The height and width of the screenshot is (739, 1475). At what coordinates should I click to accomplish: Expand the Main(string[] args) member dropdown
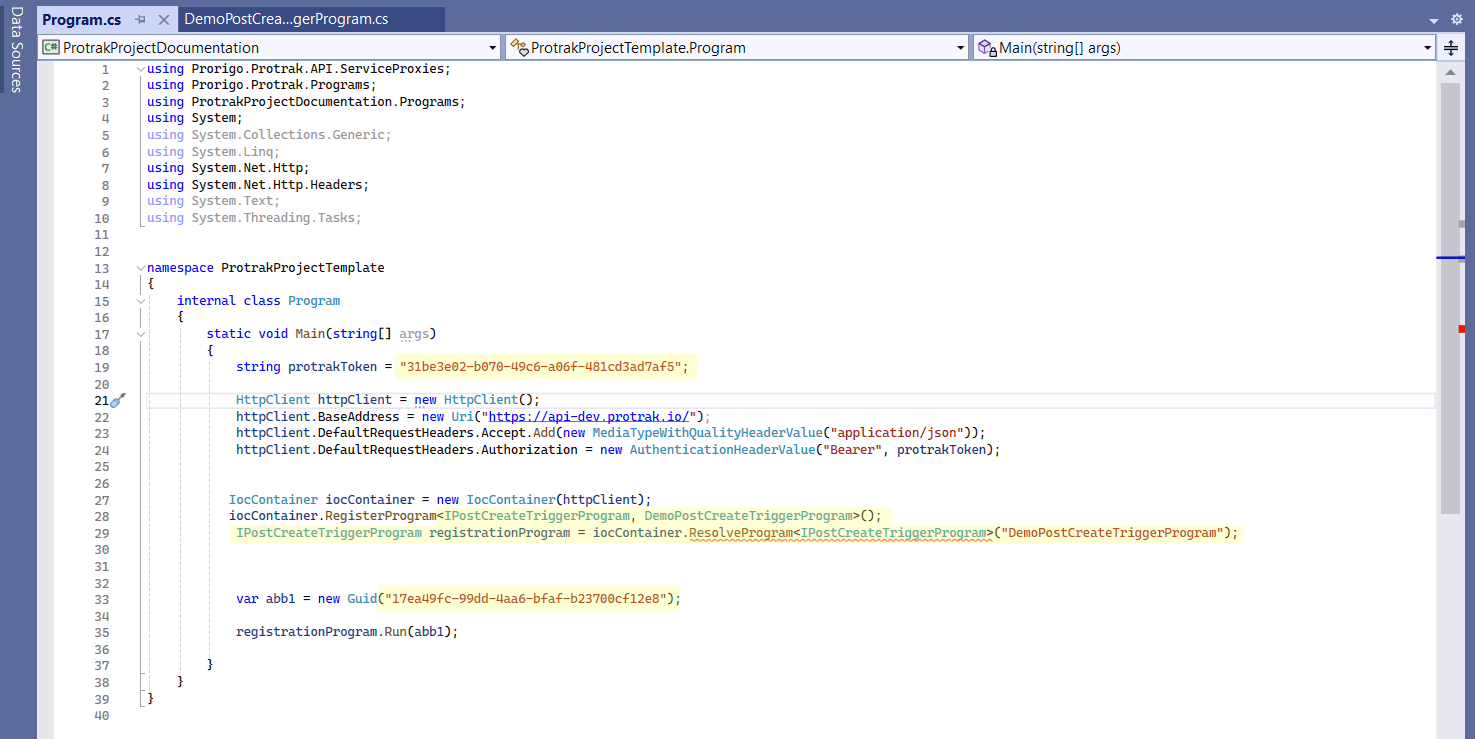[x=1427, y=48]
